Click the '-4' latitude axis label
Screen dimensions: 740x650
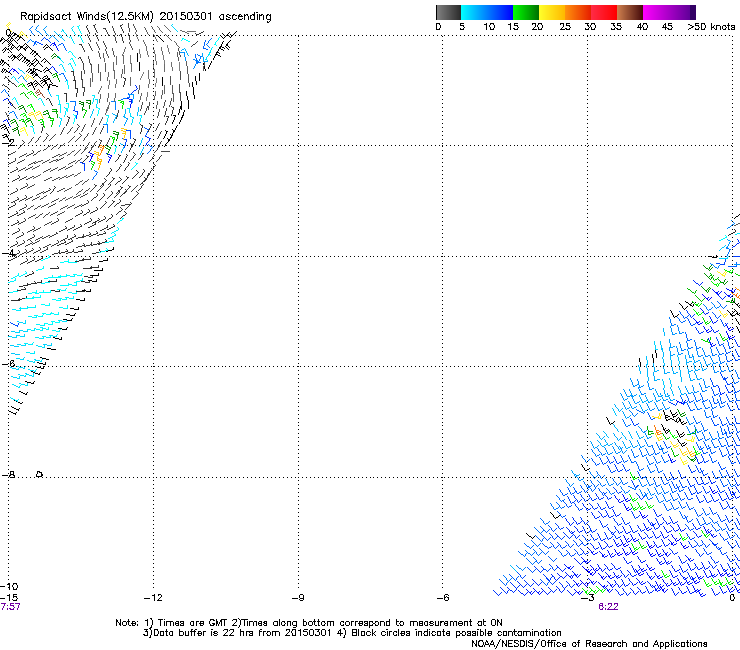pyautogui.click(x=8, y=253)
